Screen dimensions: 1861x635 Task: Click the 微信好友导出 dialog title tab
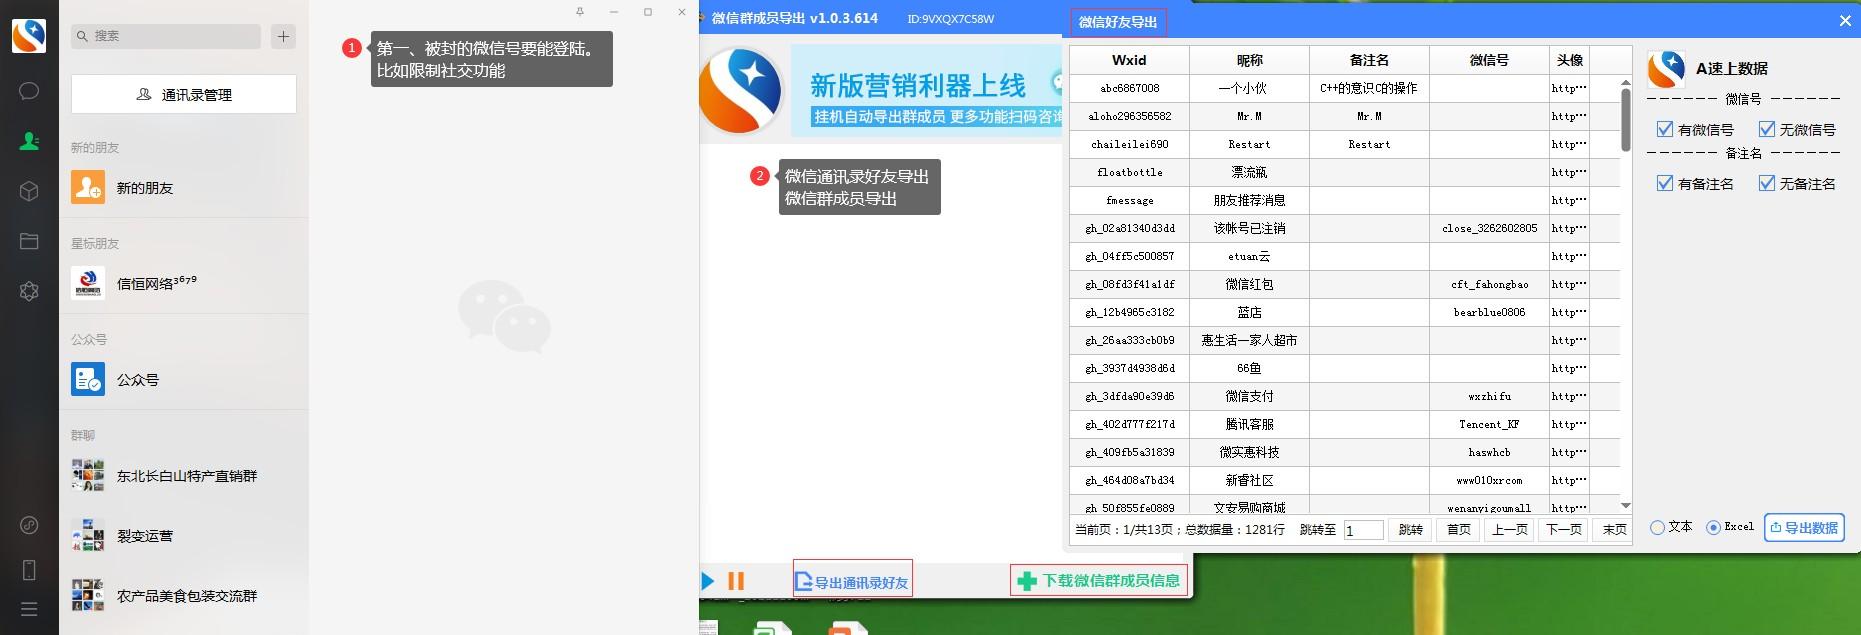click(1118, 22)
